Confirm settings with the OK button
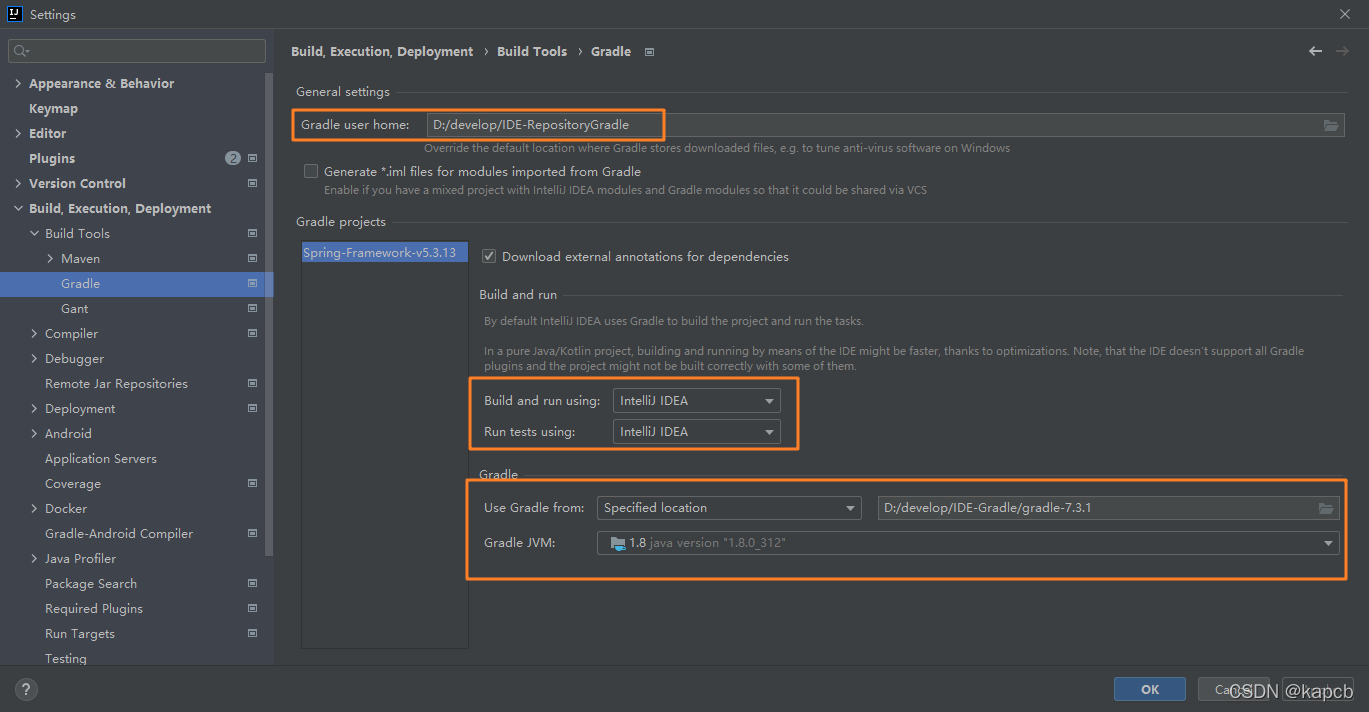The height and width of the screenshot is (712, 1369). (x=1150, y=689)
